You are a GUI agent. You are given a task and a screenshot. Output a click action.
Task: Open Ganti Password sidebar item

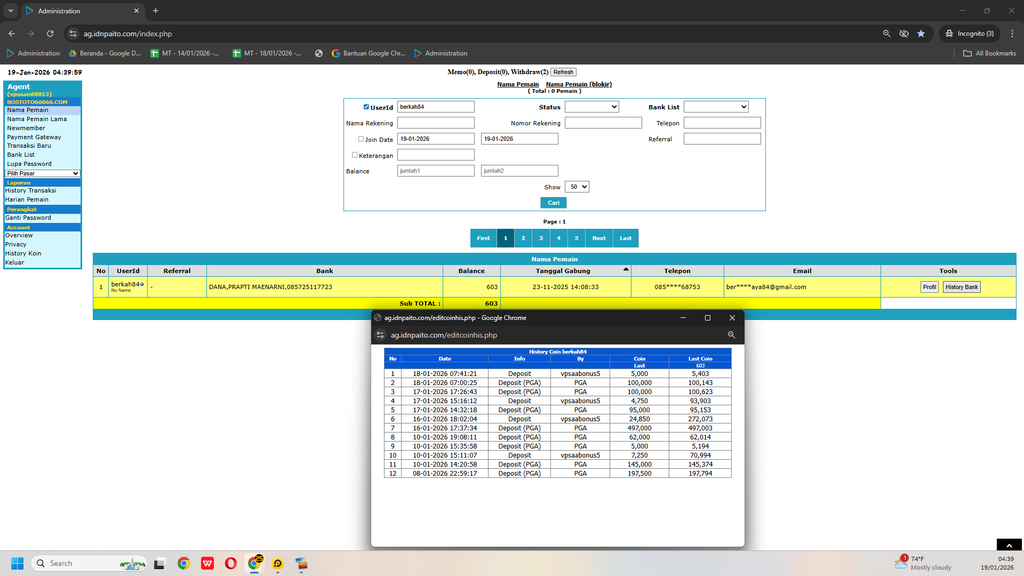(x=28, y=217)
